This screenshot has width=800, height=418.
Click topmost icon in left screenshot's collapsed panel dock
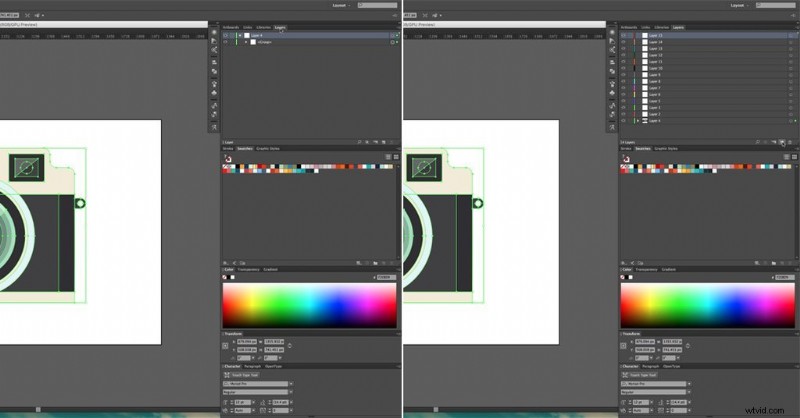(x=214, y=32)
